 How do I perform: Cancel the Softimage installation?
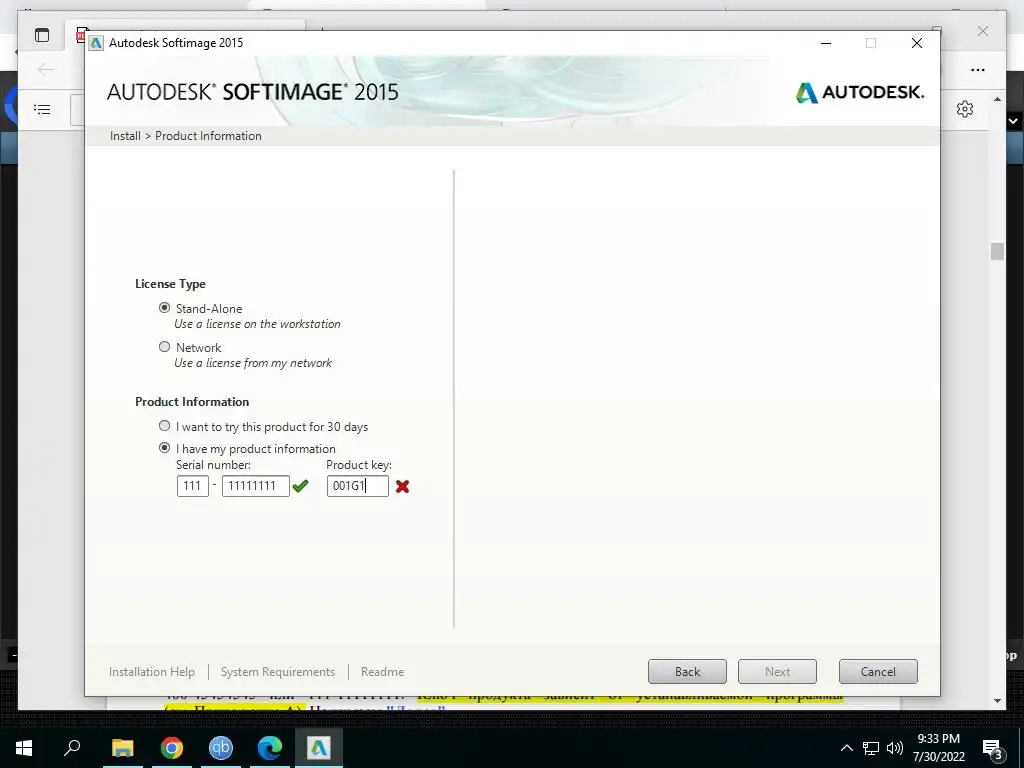[878, 671]
